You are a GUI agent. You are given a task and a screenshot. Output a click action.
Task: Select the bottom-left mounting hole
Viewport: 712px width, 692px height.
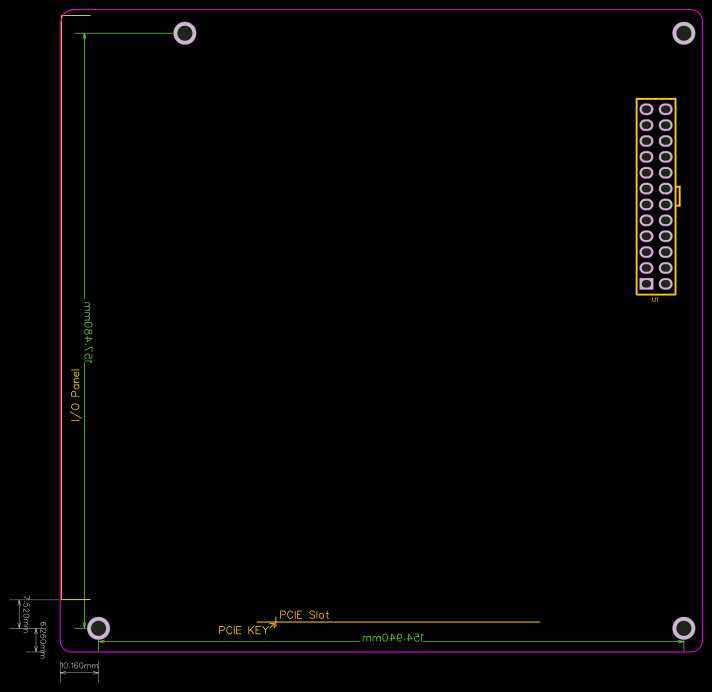(x=98, y=628)
